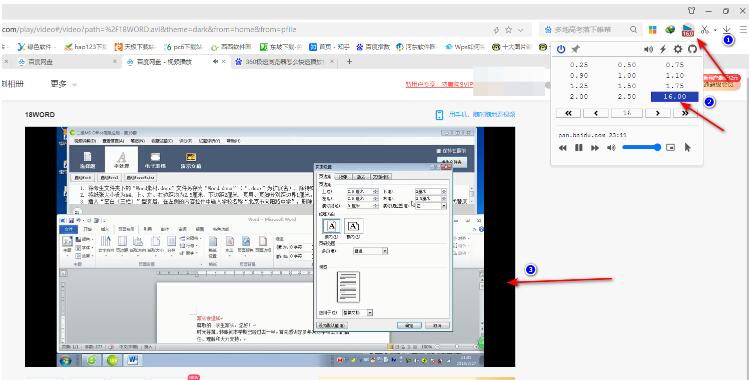Viewport: 749px width, 380px height.
Task: Adjust the blue volume slider in the popup
Action: pos(642,148)
